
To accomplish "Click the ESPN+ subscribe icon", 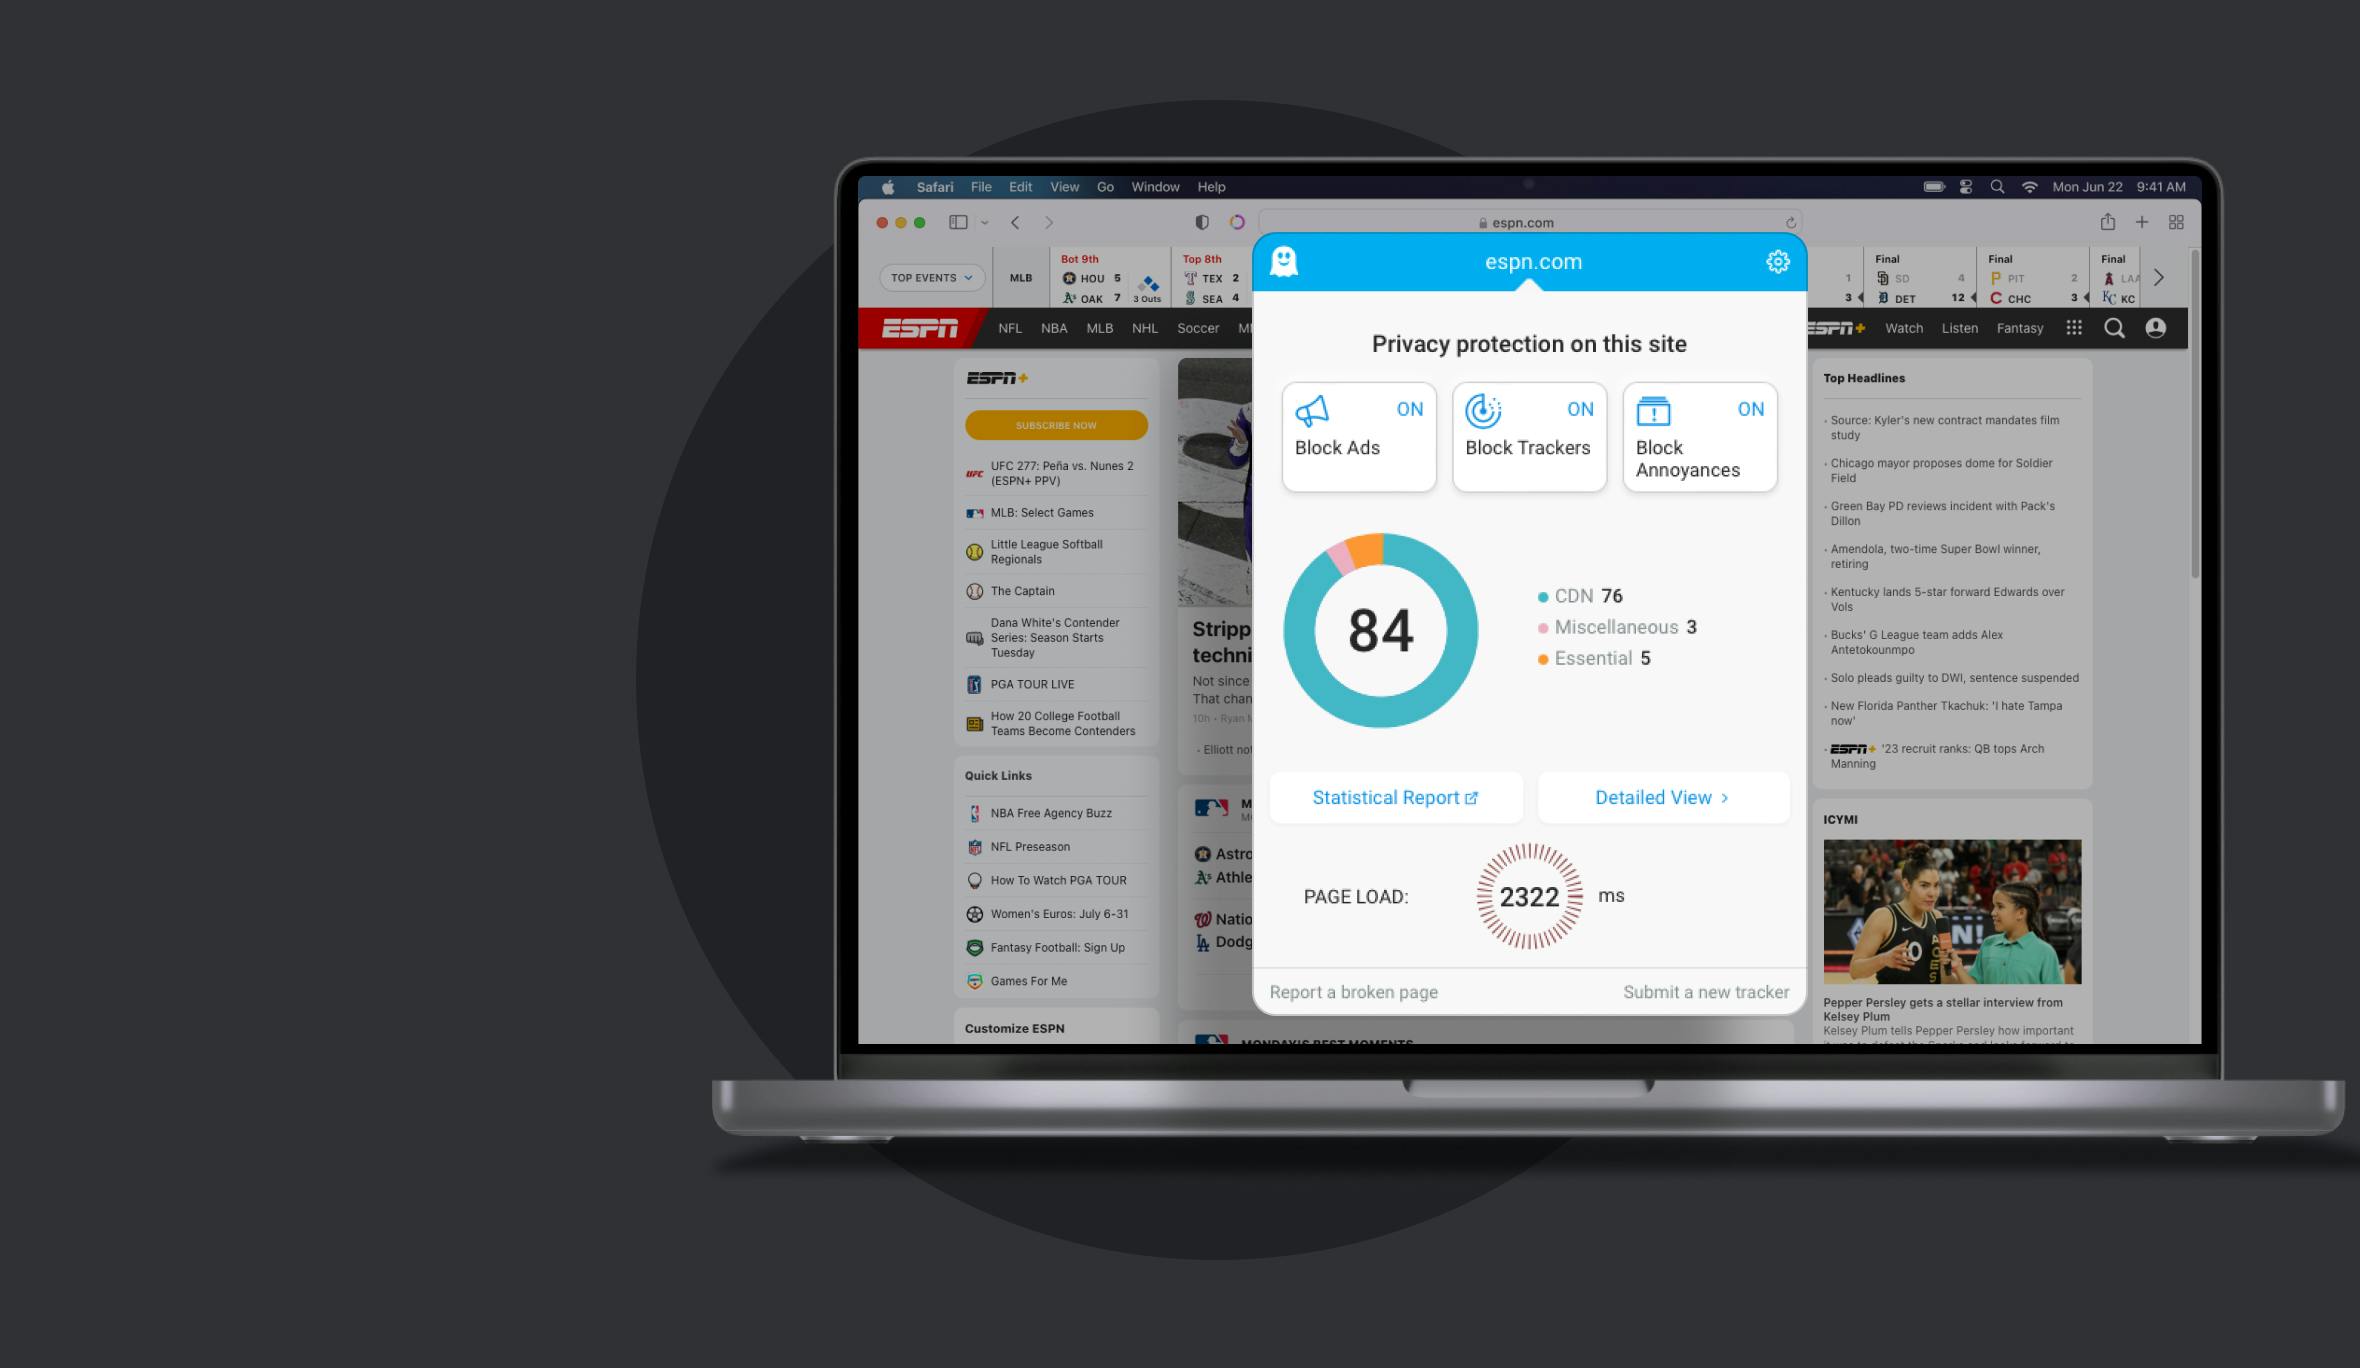I will click(x=1057, y=425).
